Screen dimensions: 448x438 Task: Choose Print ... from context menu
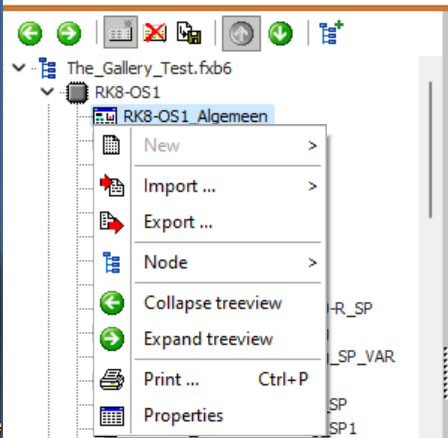[210, 379]
